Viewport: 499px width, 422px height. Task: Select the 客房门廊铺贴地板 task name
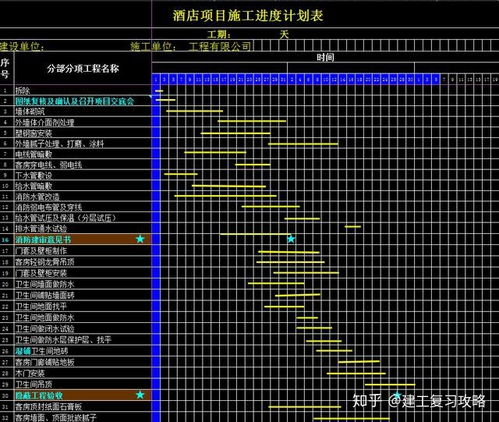45,362
